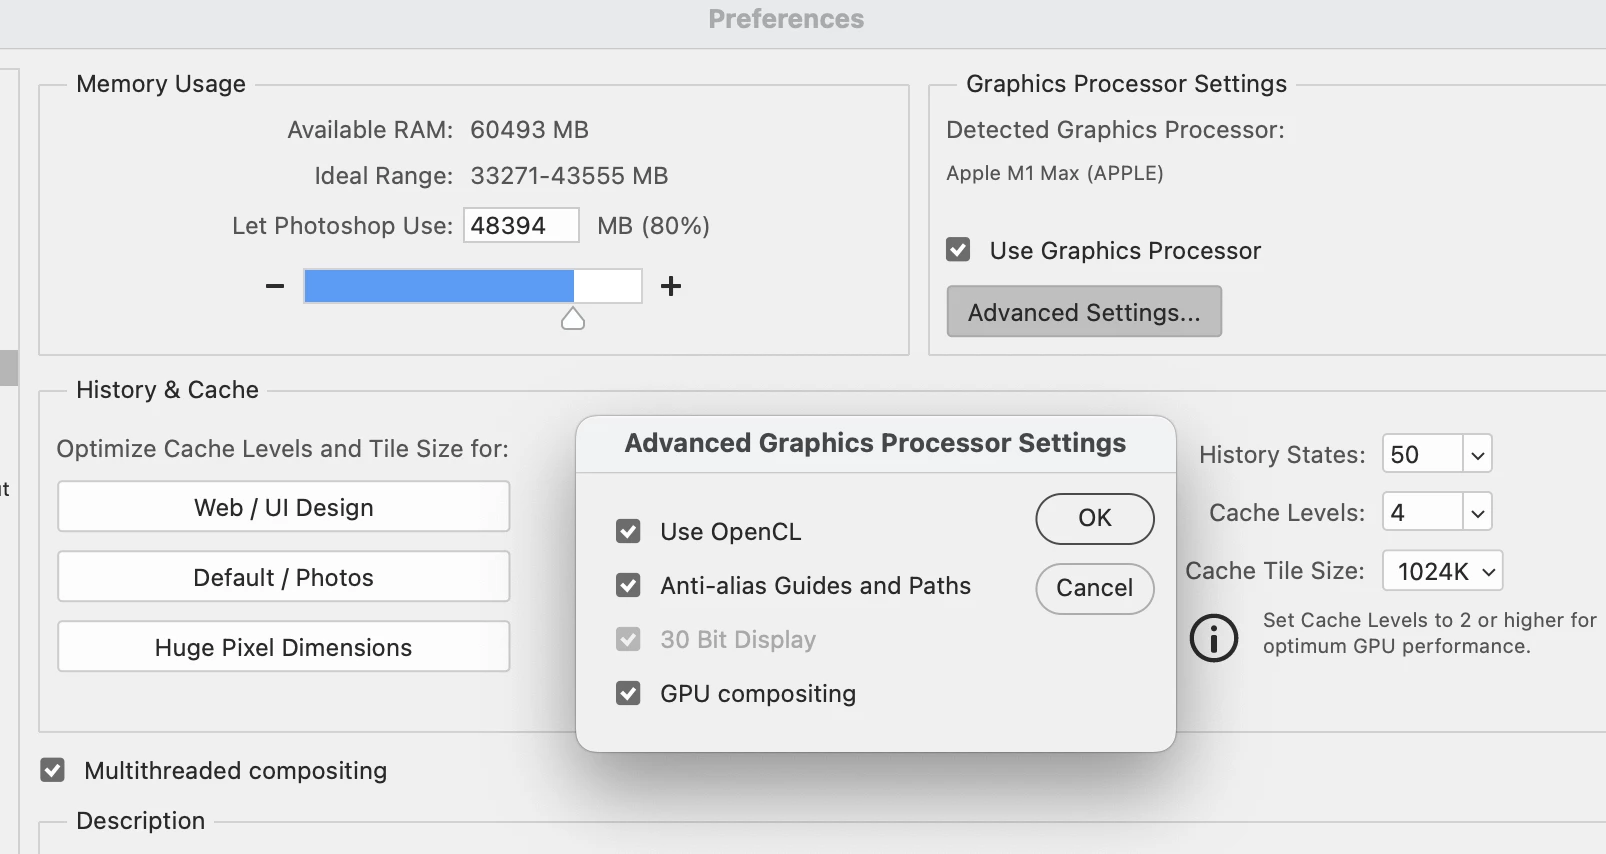Uncheck the Use OpenCL option
This screenshot has height=854, width=1606.
(628, 531)
